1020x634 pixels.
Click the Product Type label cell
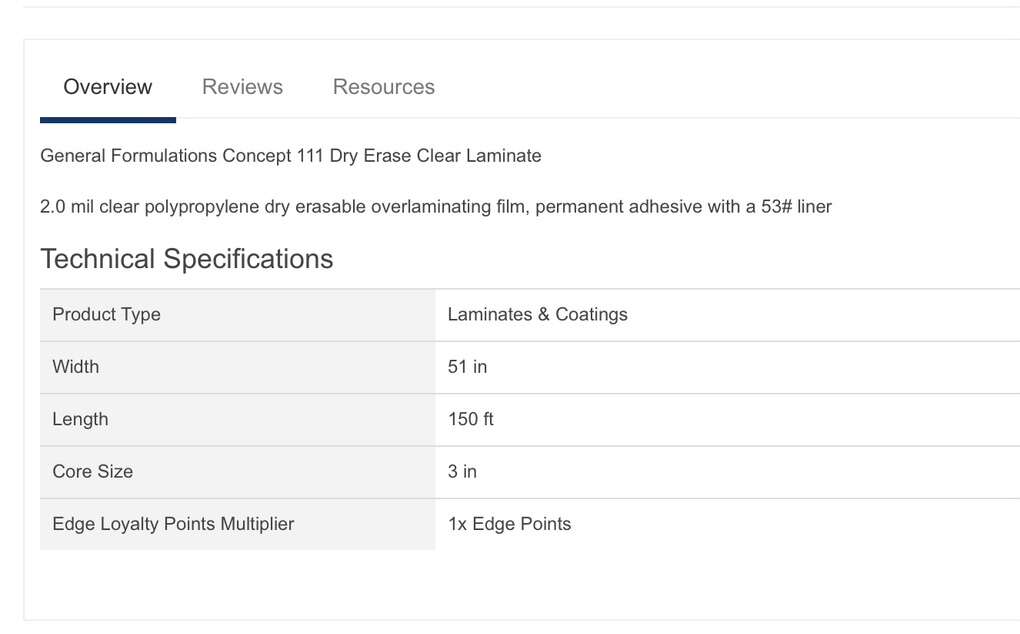pos(106,315)
